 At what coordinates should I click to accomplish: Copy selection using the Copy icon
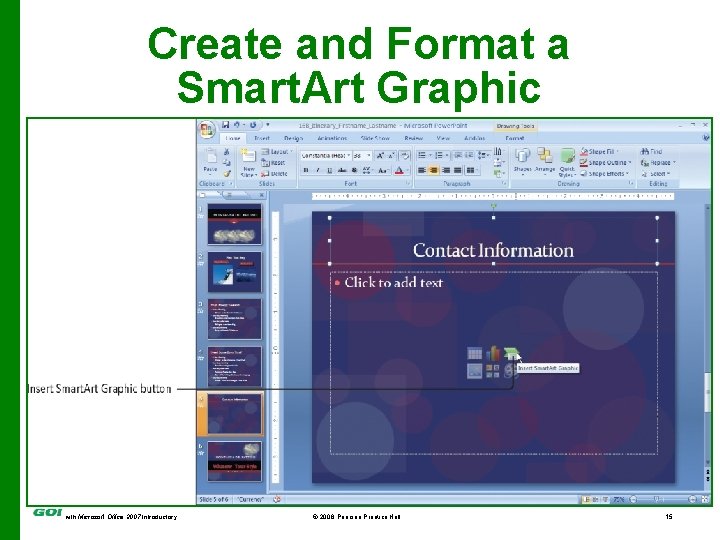[x=226, y=163]
